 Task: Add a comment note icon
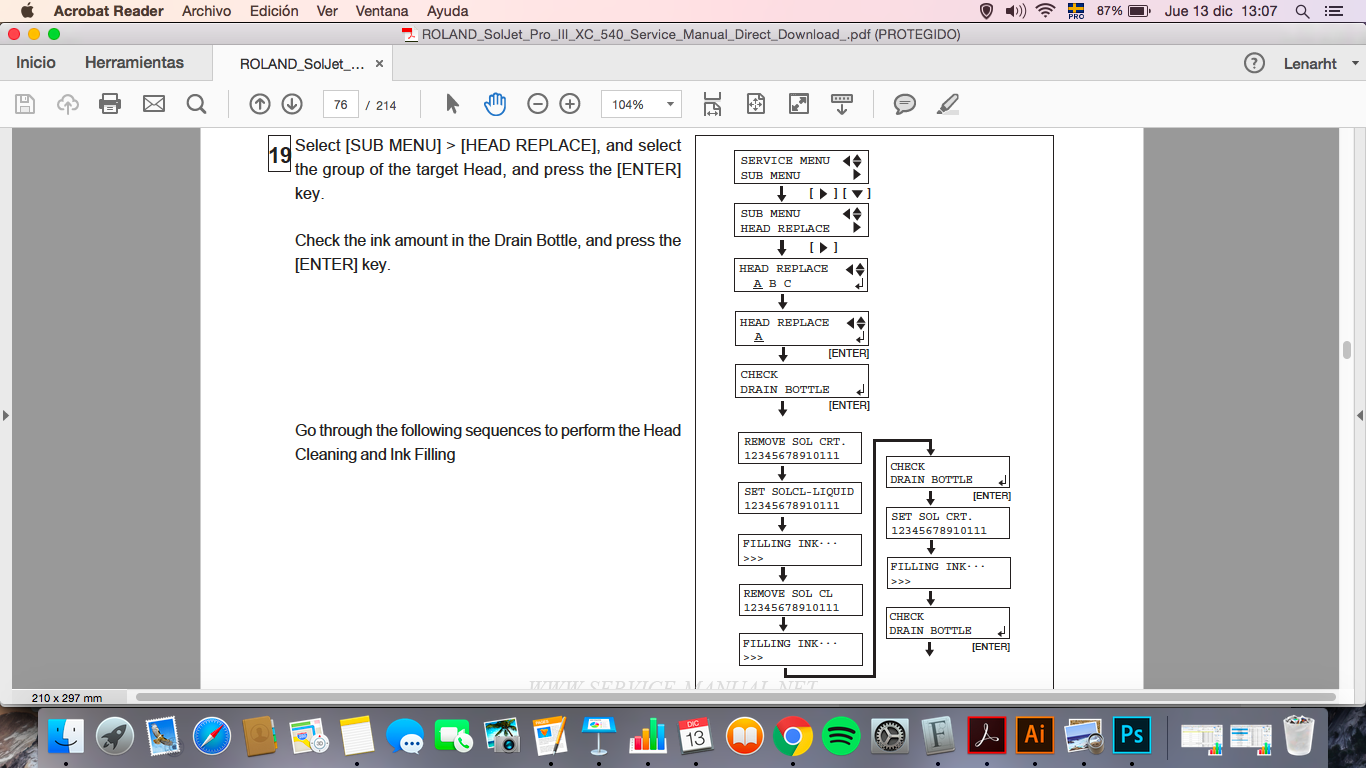tap(905, 104)
